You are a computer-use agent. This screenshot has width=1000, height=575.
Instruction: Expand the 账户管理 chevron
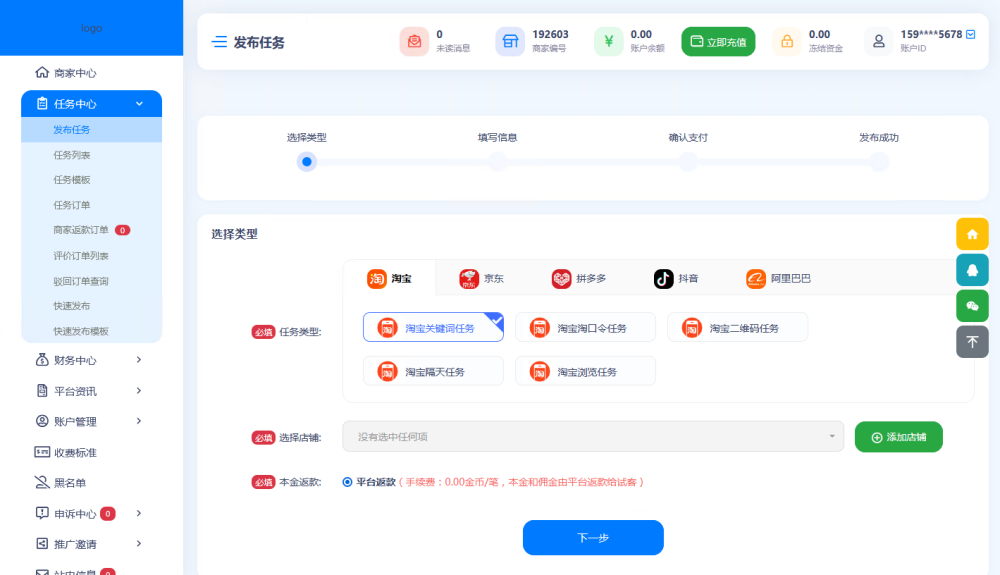(139, 421)
